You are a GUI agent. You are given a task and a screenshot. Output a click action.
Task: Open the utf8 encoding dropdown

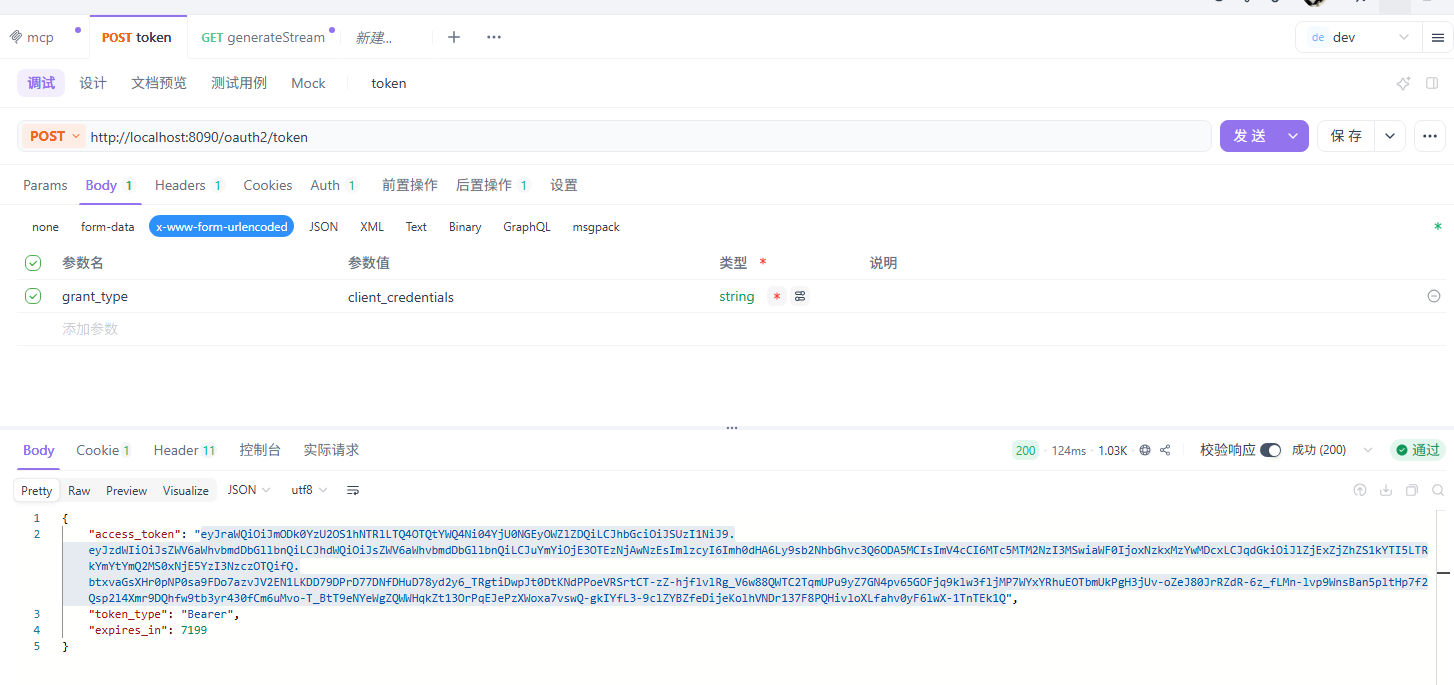click(x=309, y=490)
